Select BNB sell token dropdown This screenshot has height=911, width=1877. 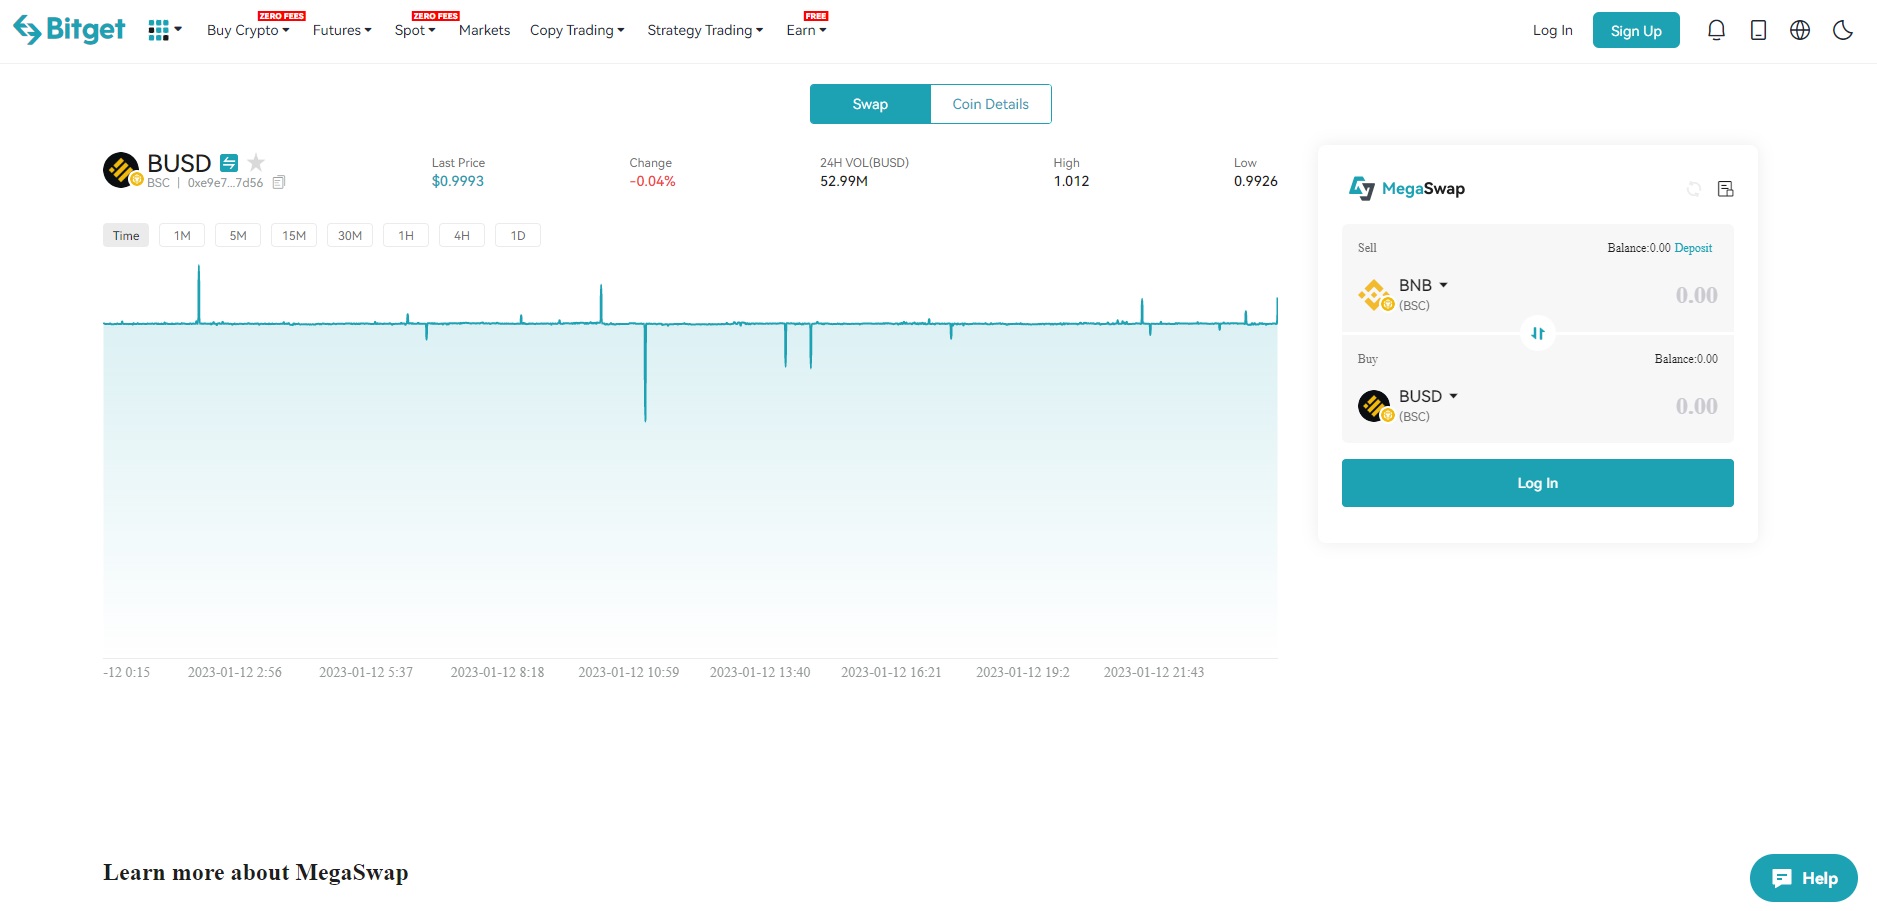pyautogui.click(x=1423, y=285)
